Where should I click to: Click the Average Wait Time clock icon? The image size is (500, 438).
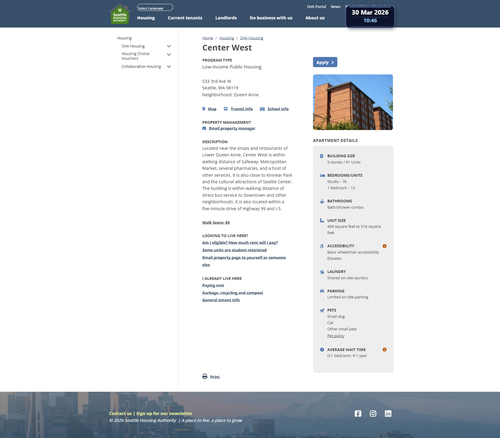(x=322, y=350)
